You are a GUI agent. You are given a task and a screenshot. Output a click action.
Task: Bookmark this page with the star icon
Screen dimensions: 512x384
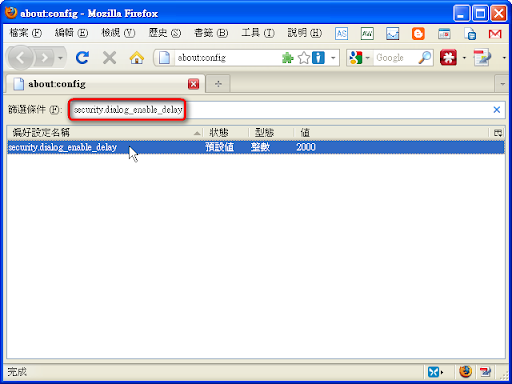pos(304,58)
